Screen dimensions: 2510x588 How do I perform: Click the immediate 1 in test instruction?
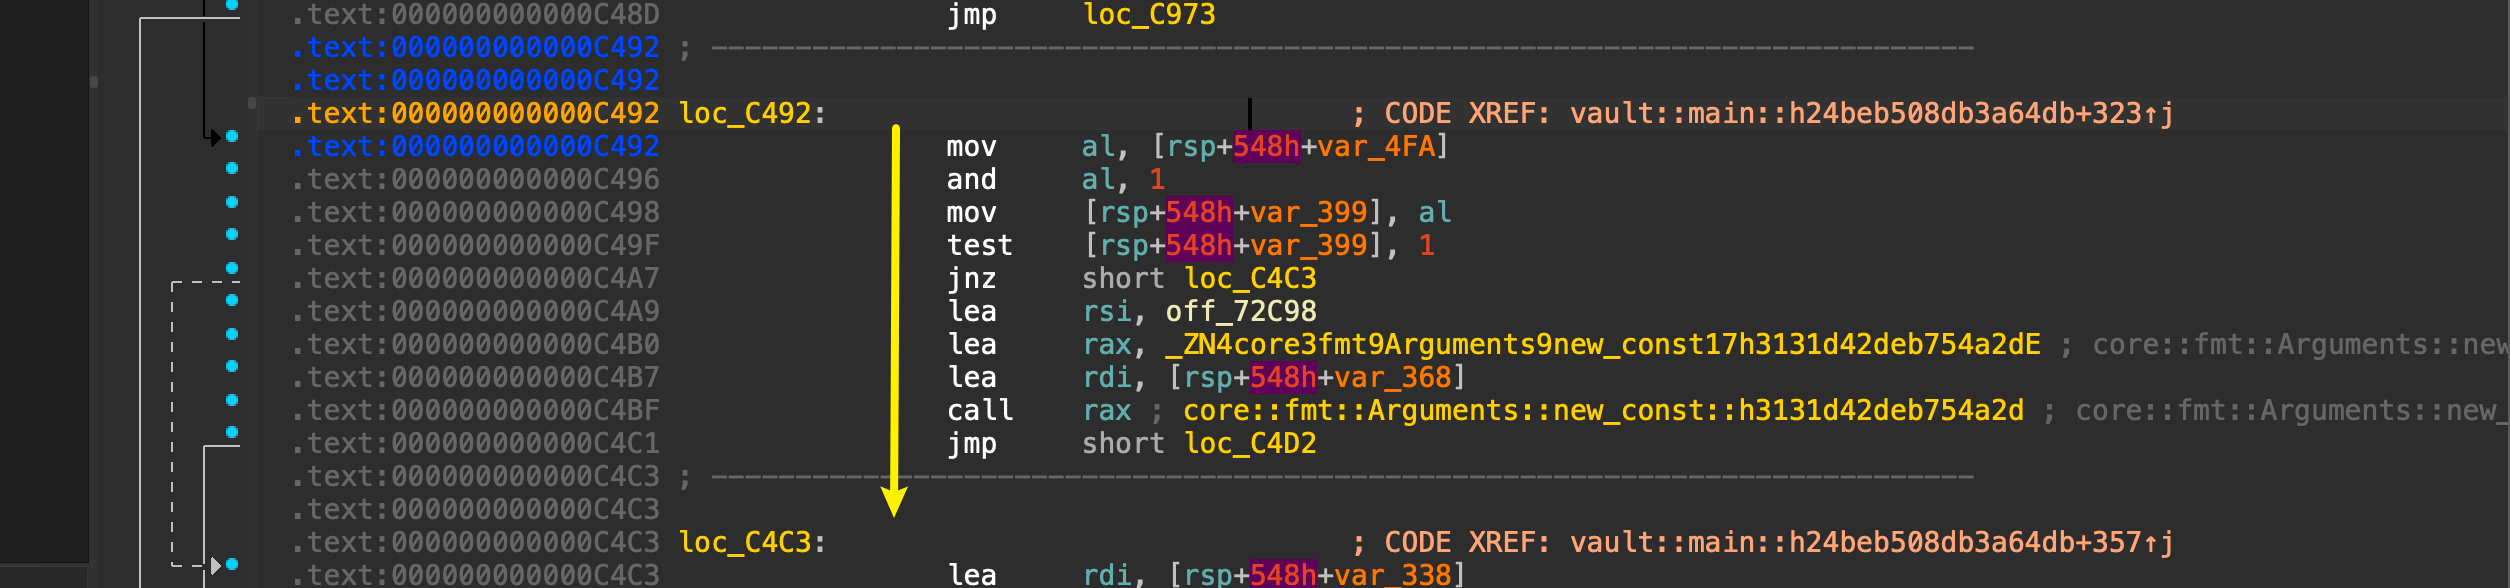1427,245
